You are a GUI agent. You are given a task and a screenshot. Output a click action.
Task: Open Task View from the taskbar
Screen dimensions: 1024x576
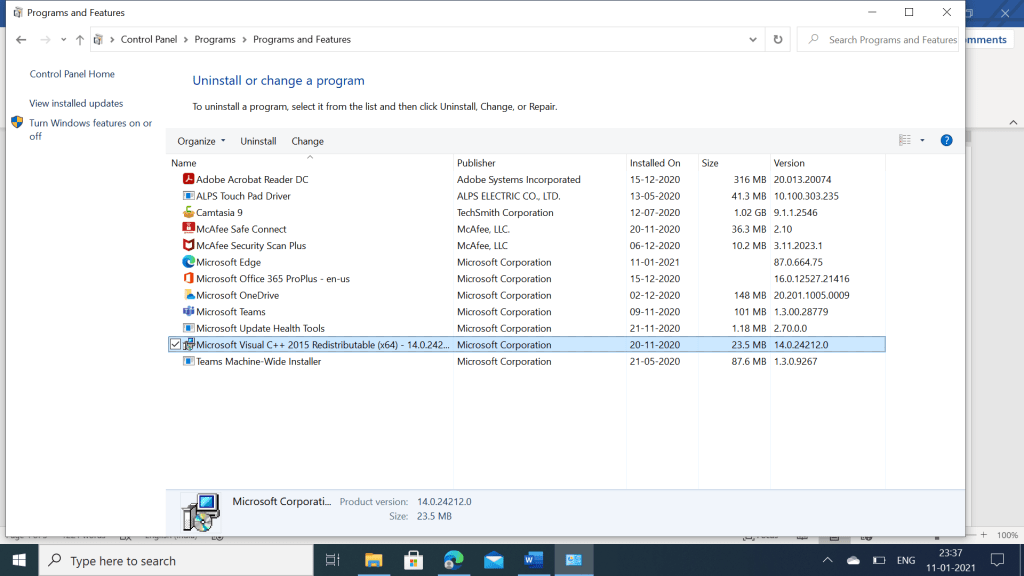[332, 560]
